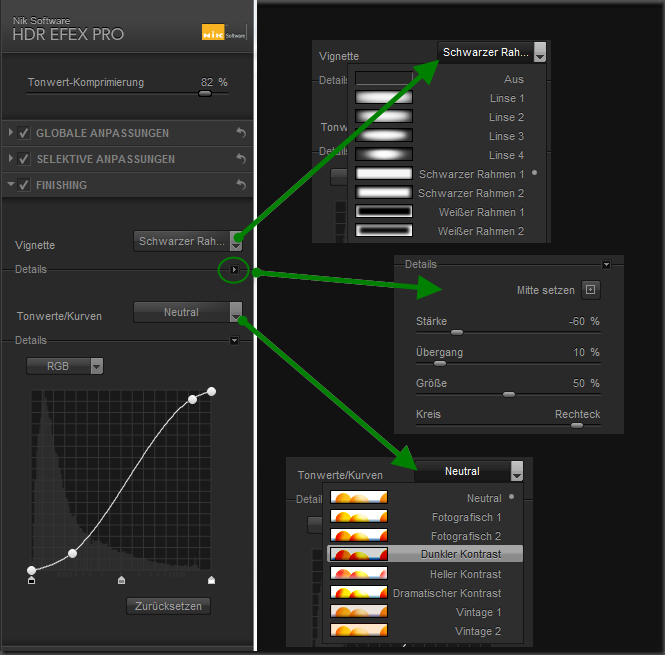Click the Mitte setzen crosshair icon

pyautogui.click(x=590, y=290)
